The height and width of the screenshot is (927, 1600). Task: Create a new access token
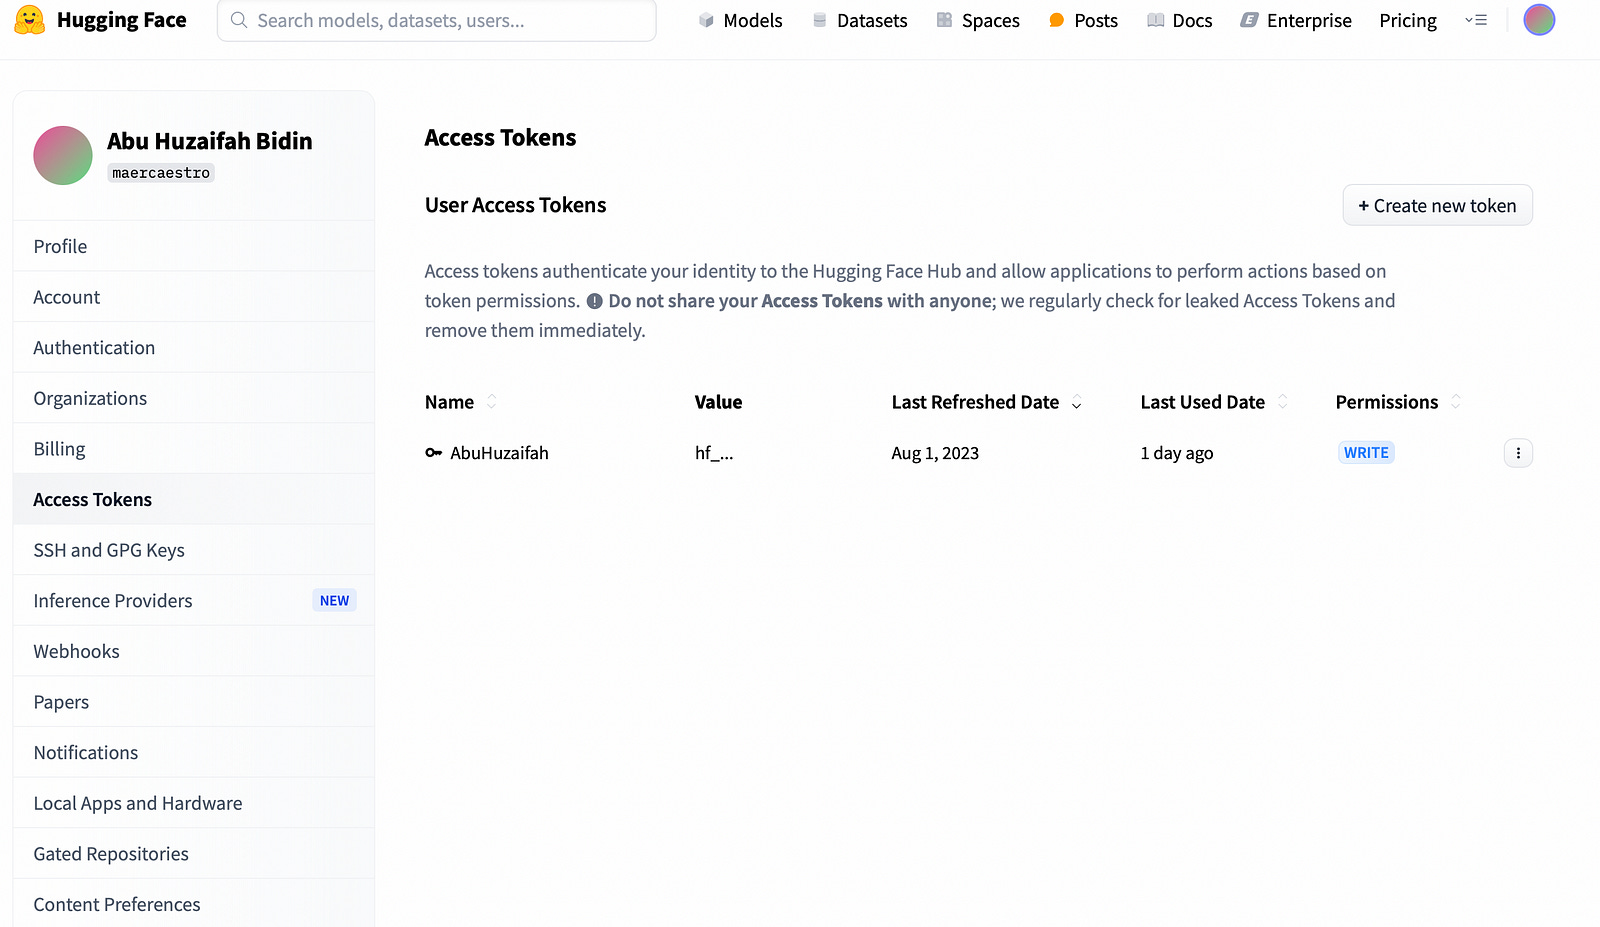click(1437, 205)
